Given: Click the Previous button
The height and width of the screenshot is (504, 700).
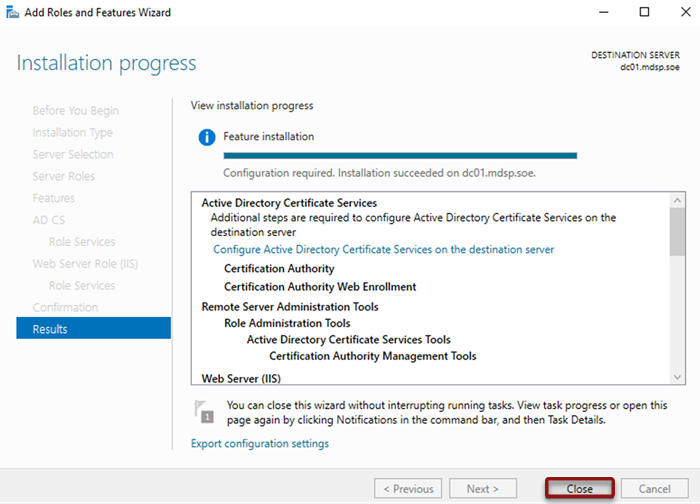Looking at the screenshot, I should click(x=408, y=488).
